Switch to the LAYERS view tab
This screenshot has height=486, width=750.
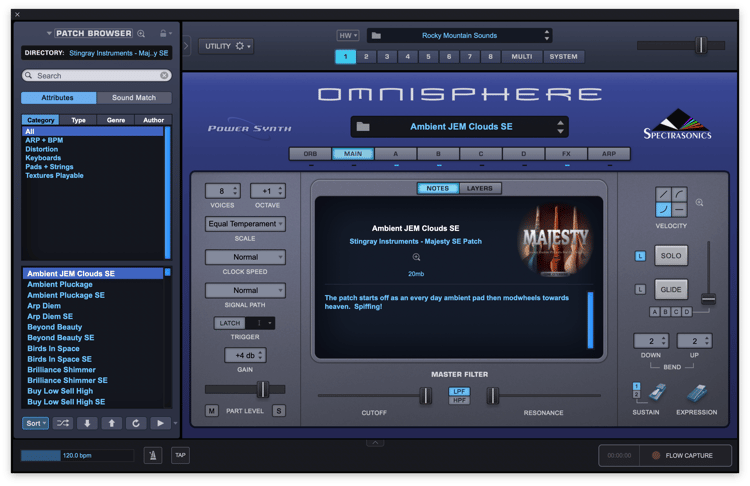(x=480, y=188)
